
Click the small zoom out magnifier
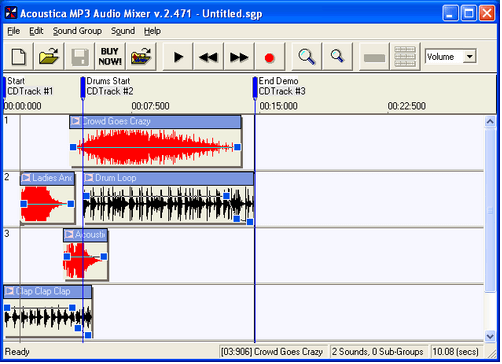click(x=337, y=57)
